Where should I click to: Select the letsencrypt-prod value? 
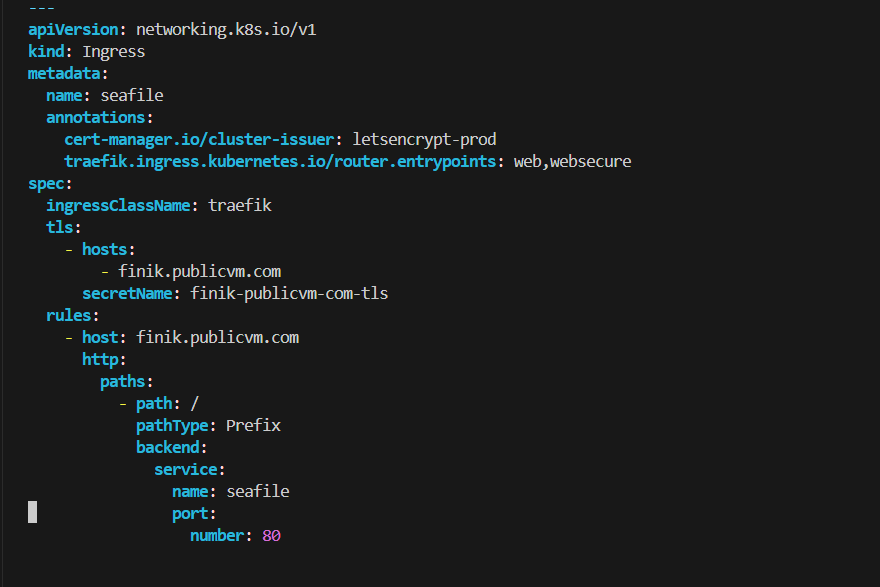(424, 140)
